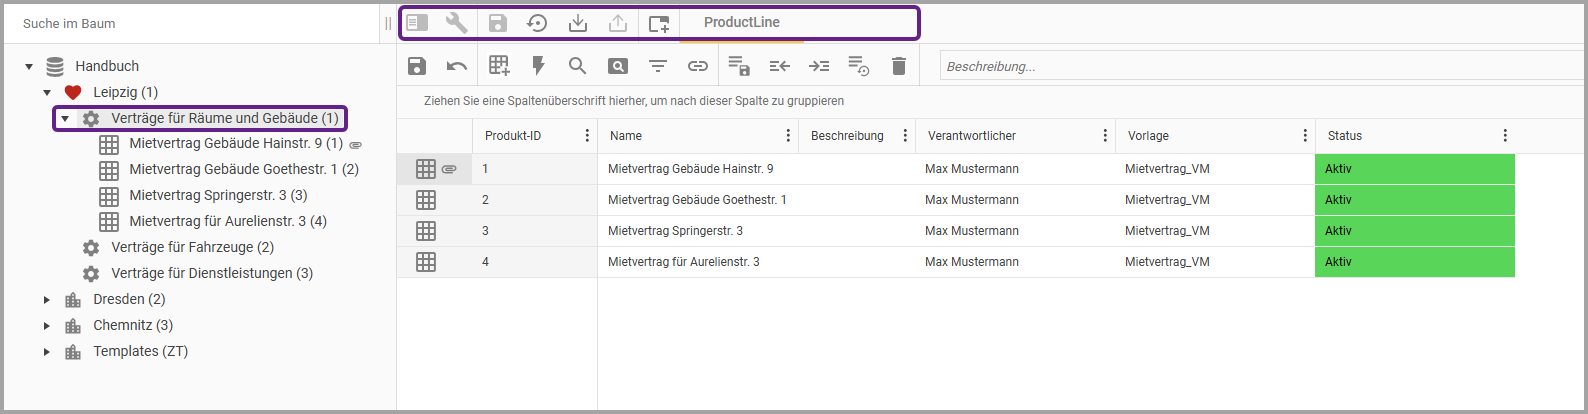Click the green Aktiv status of row 1
1588x414 pixels.
click(1414, 169)
